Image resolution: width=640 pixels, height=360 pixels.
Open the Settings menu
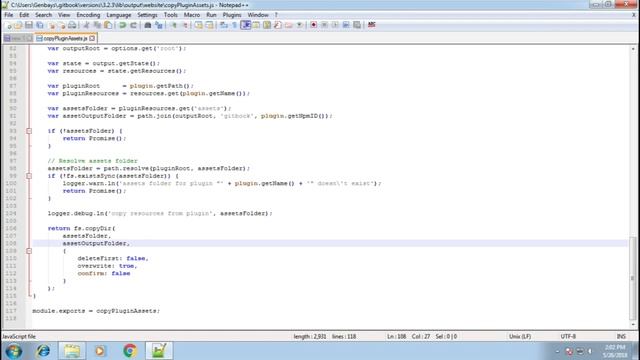coord(147,15)
